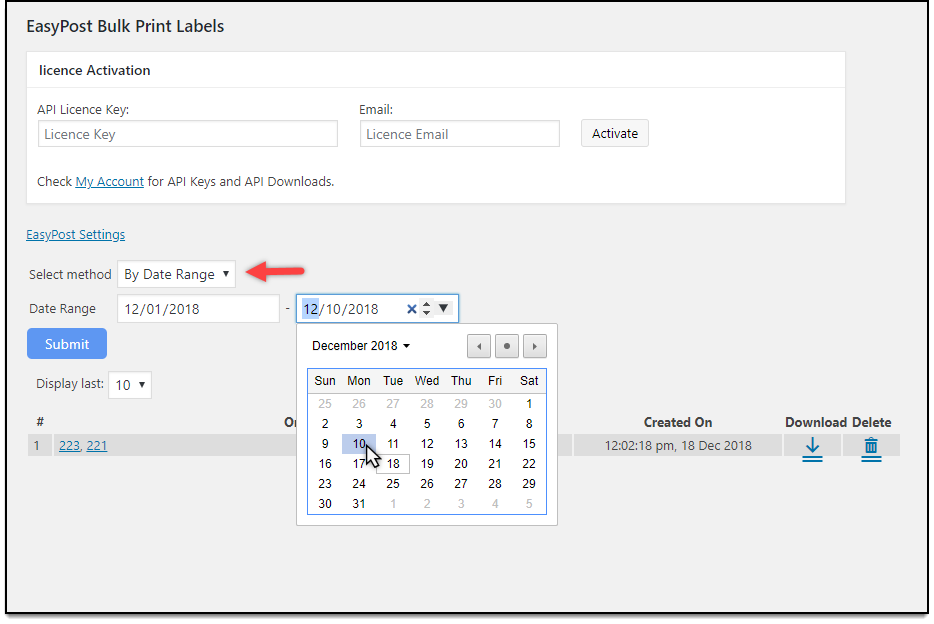Select December 31 in calendar
Viewport: 934px width, 624px height.
click(359, 504)
